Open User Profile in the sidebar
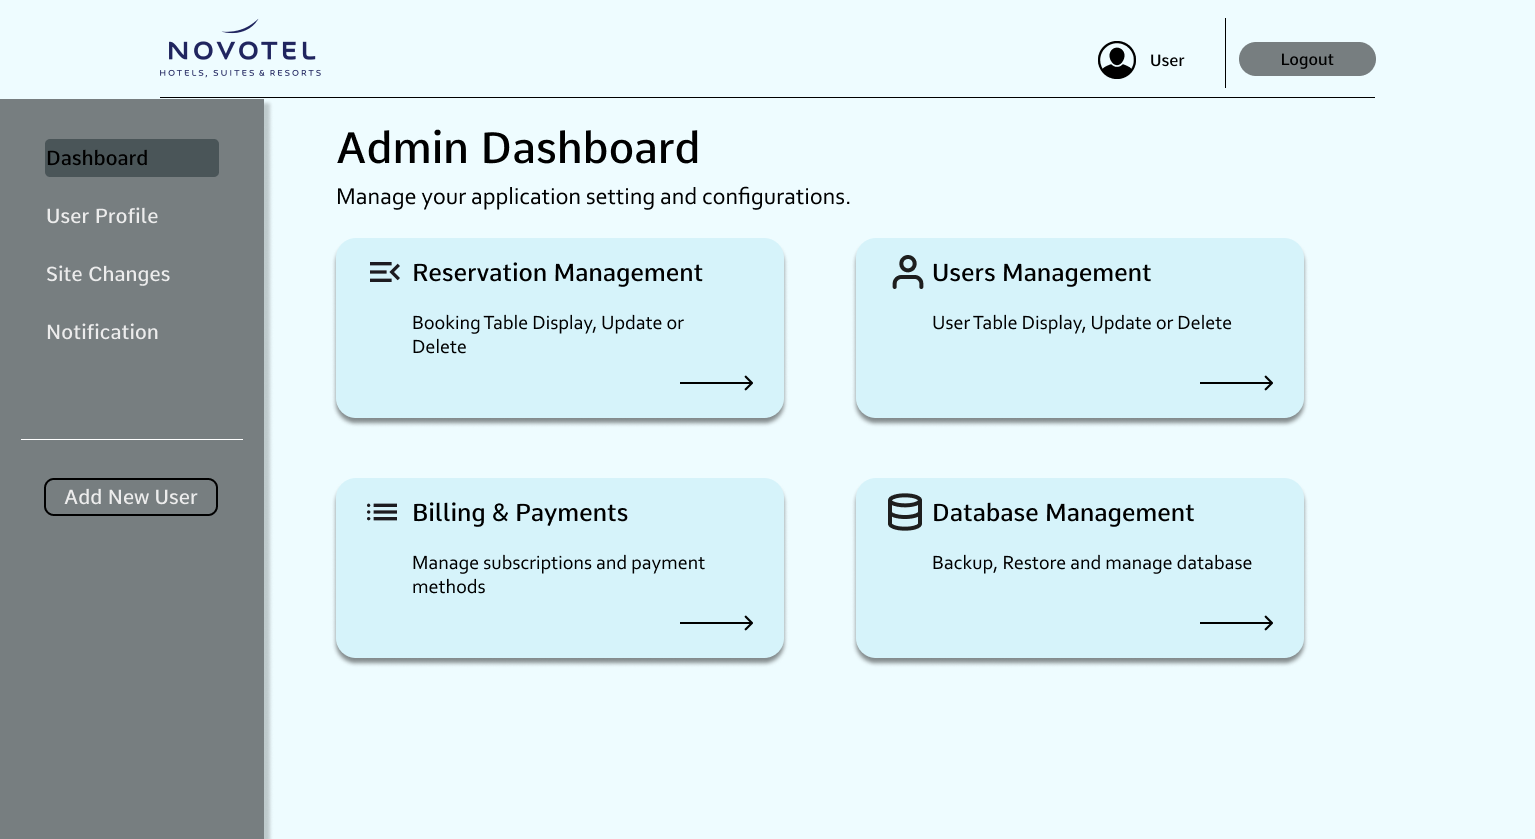Image resolution: width=1535 pixels, height=839 pixels. pos(102,216)
